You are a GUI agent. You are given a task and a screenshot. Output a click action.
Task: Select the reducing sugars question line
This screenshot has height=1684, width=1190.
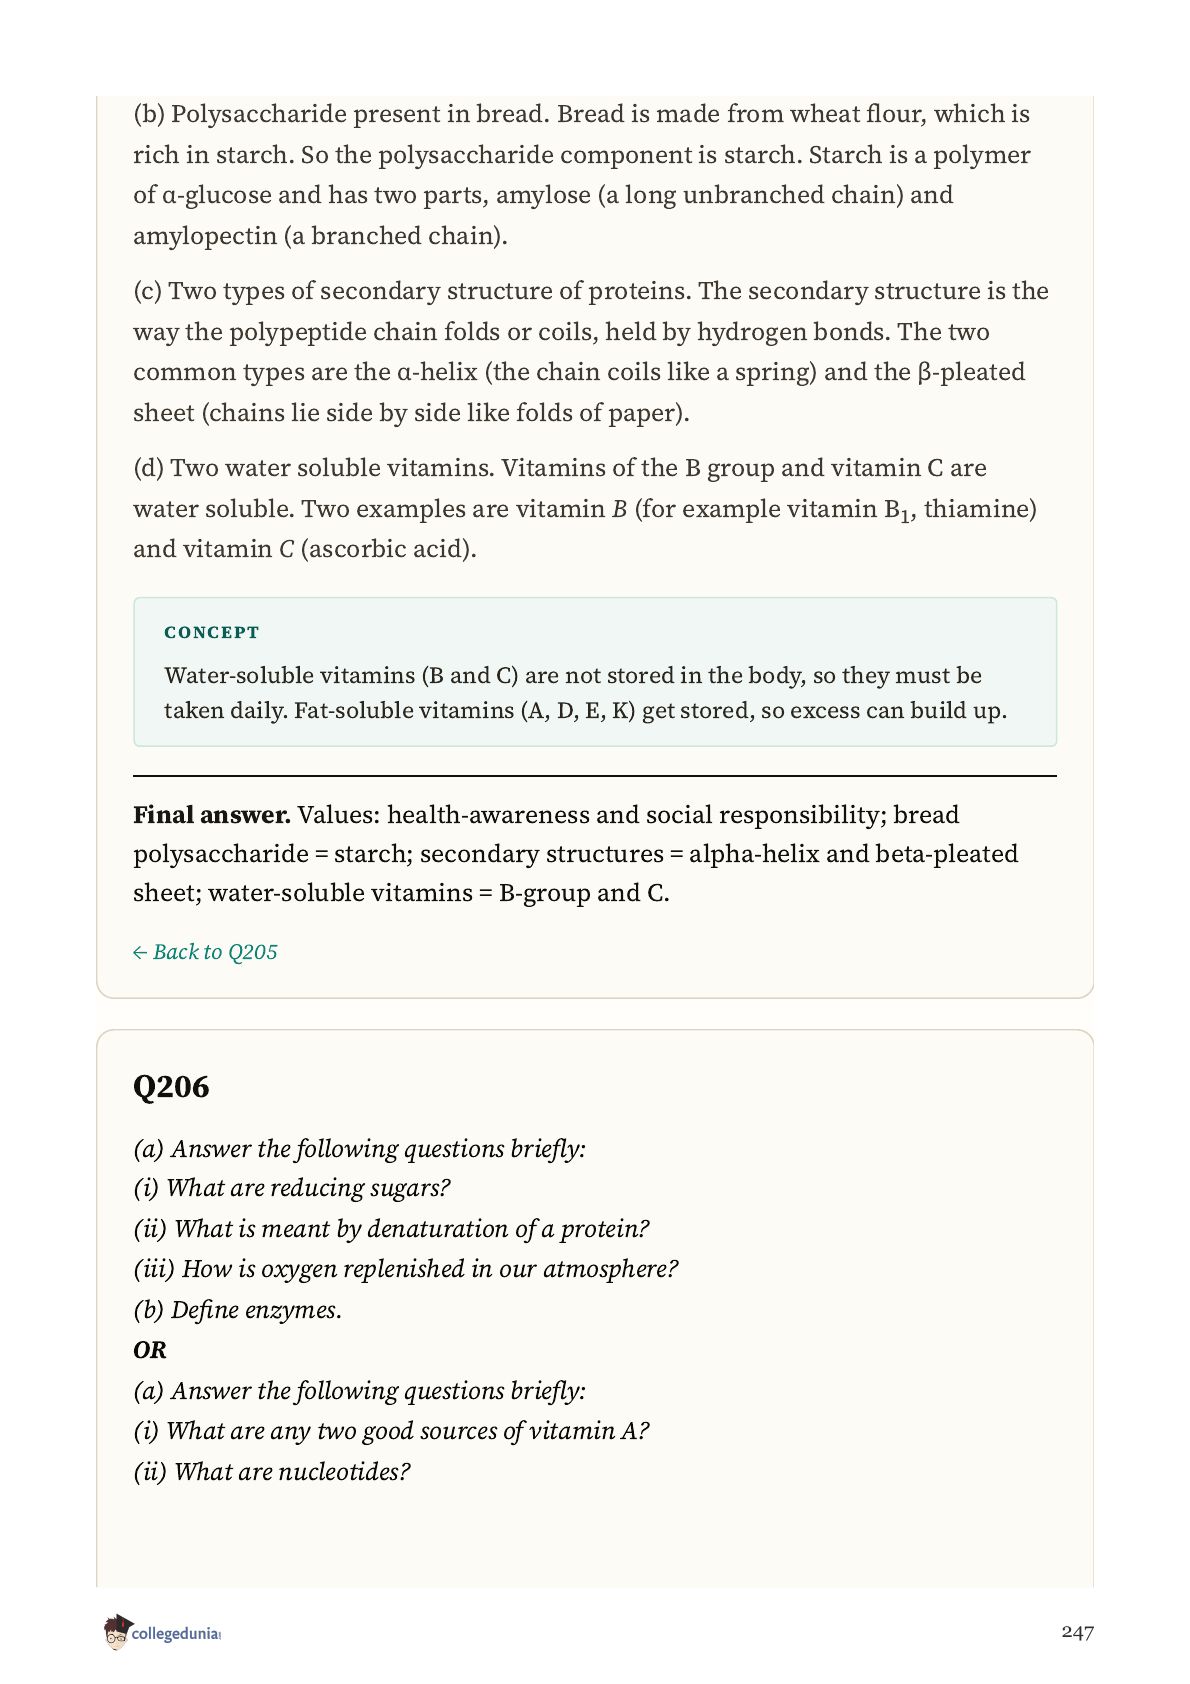click(x=292, y=1188)
